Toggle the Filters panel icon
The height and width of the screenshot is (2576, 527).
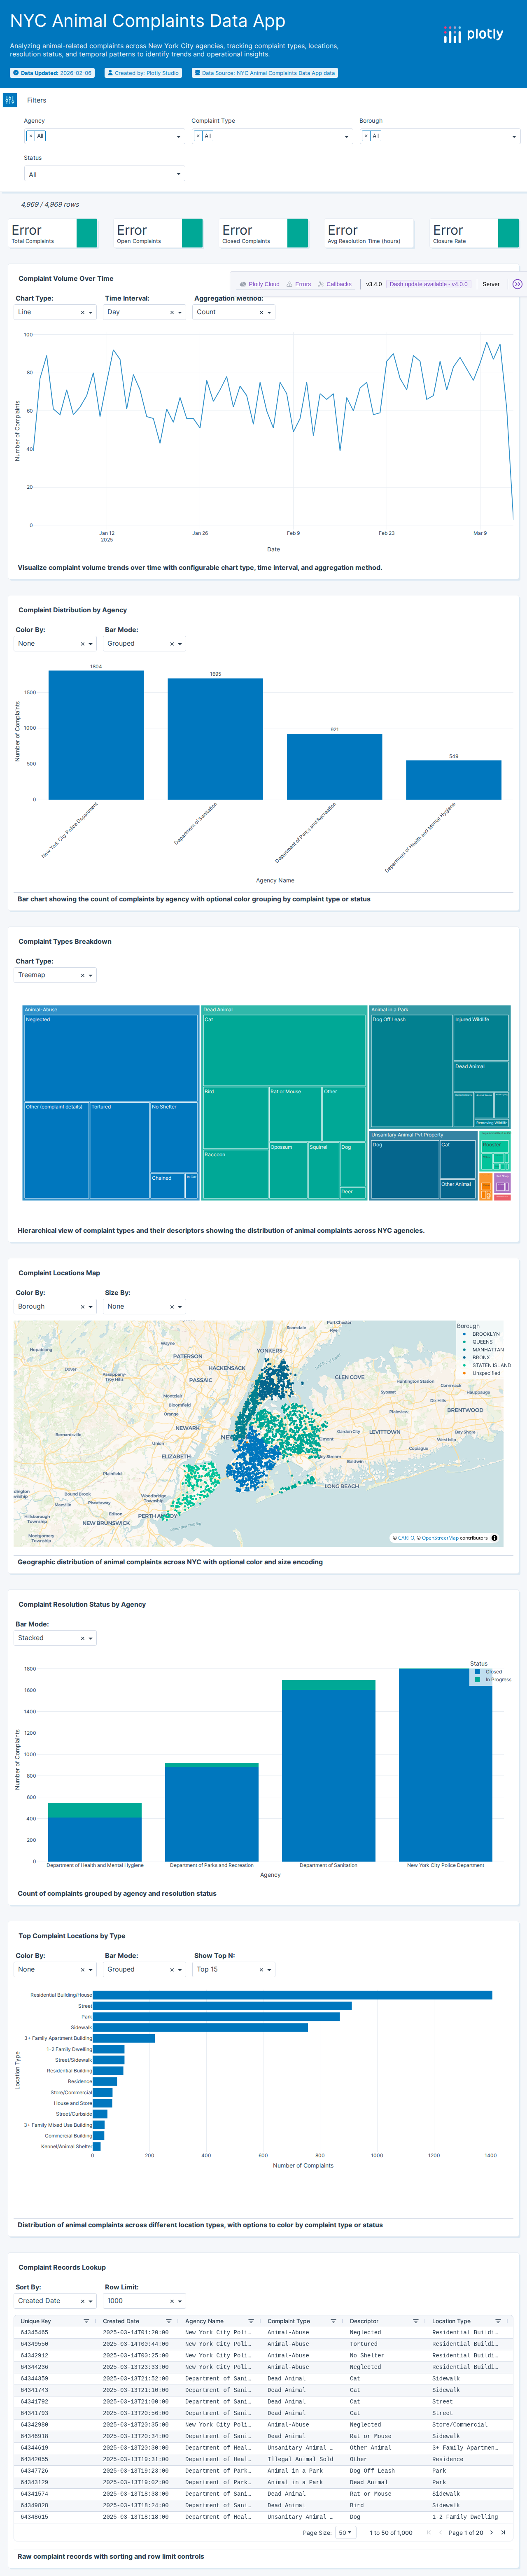[x=10, y=100]
